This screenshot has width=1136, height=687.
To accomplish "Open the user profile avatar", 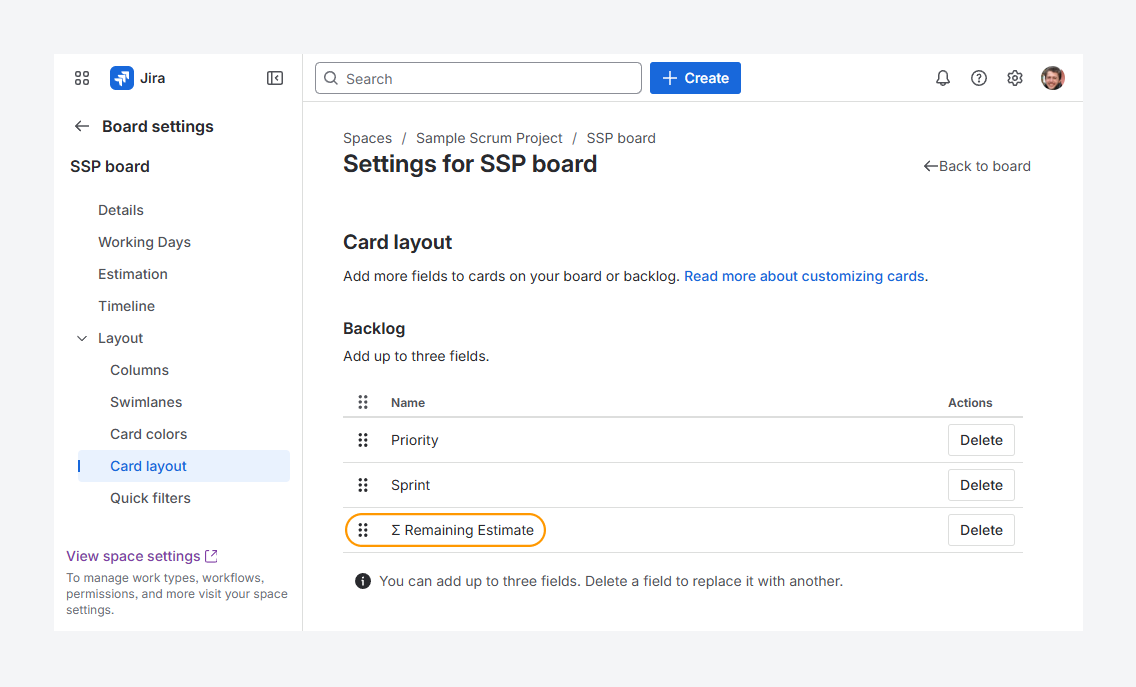I will [x=1053, y=78].
